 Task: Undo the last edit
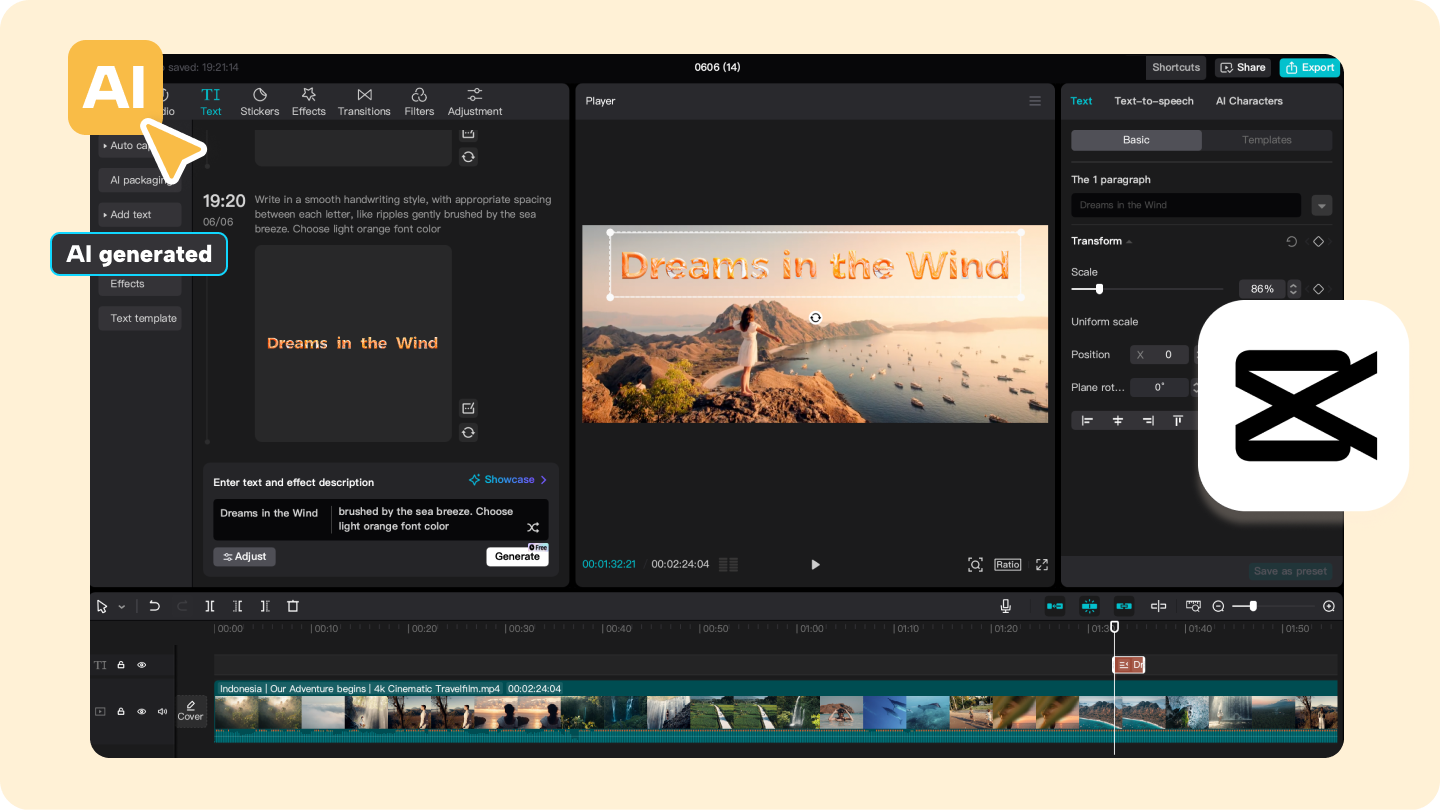click(x=155, y=605)
